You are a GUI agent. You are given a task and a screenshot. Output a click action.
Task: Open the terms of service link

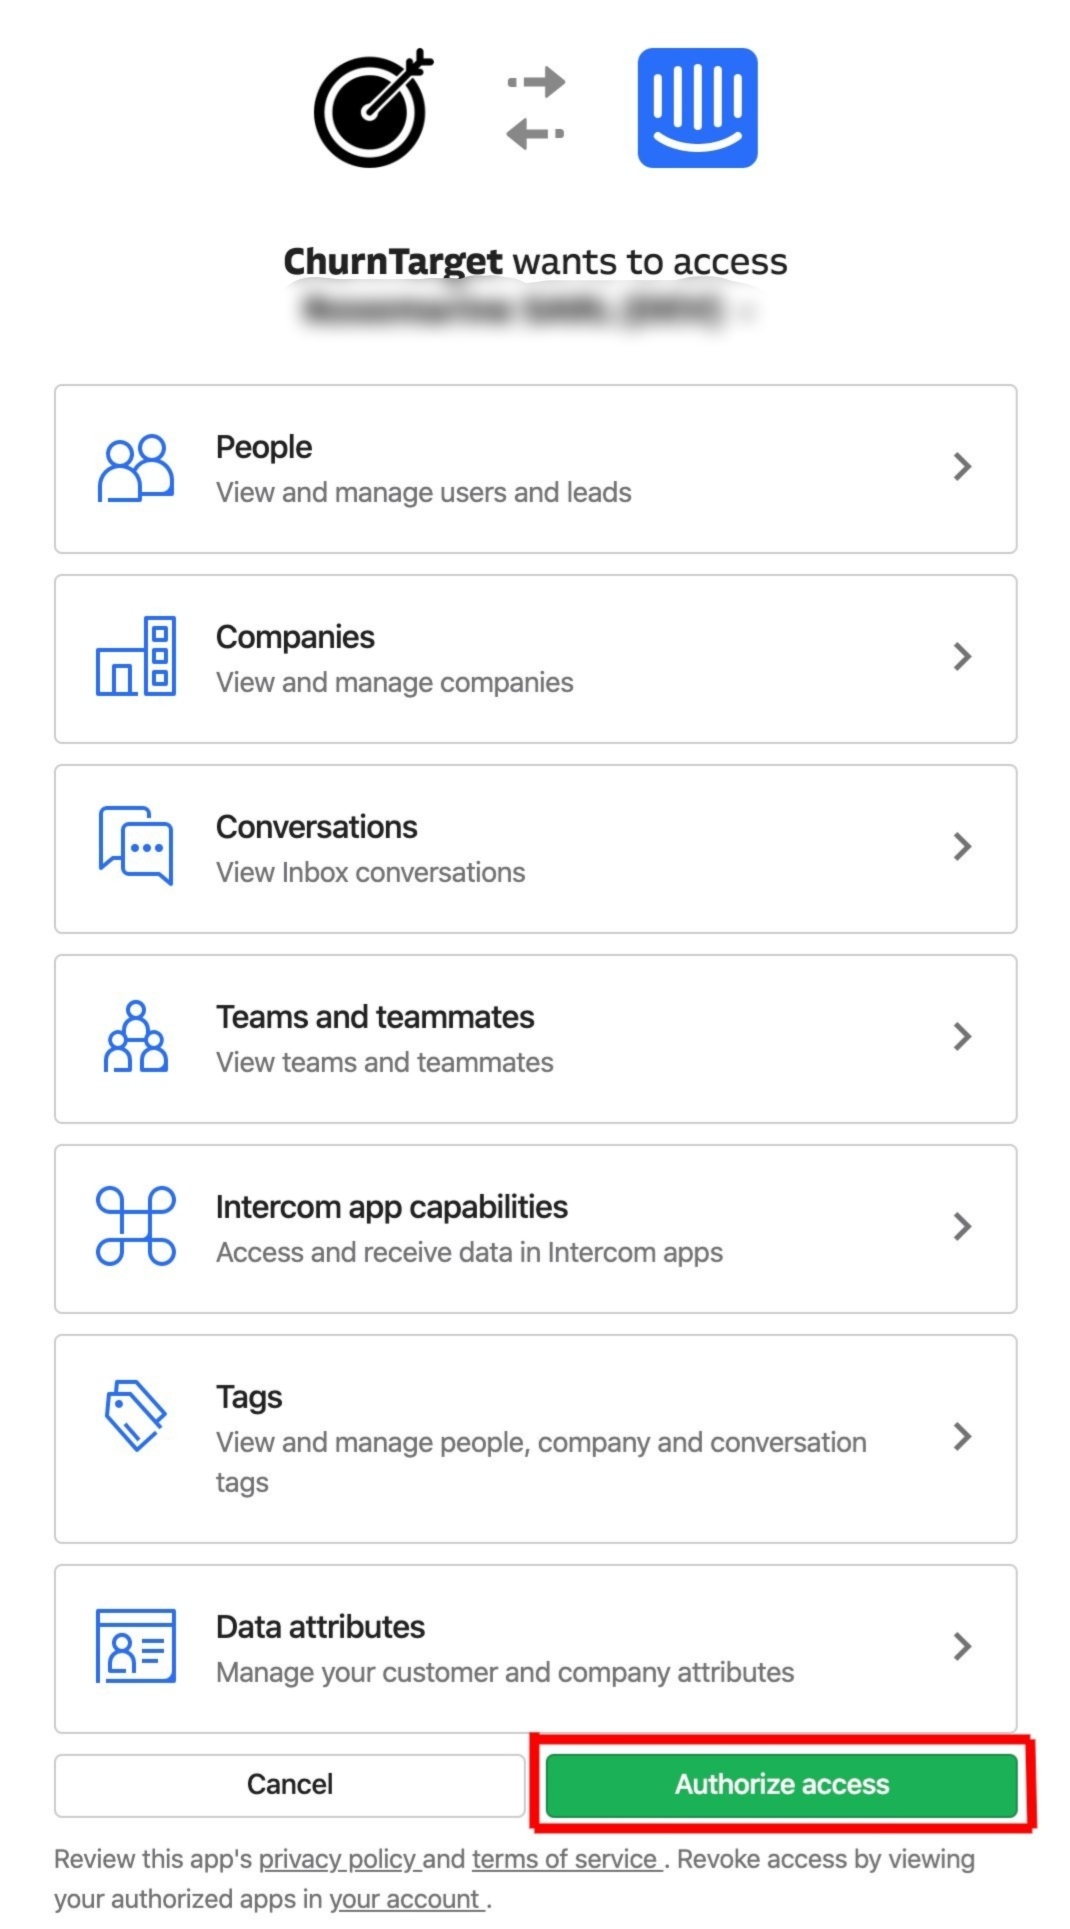[565, 1859]
